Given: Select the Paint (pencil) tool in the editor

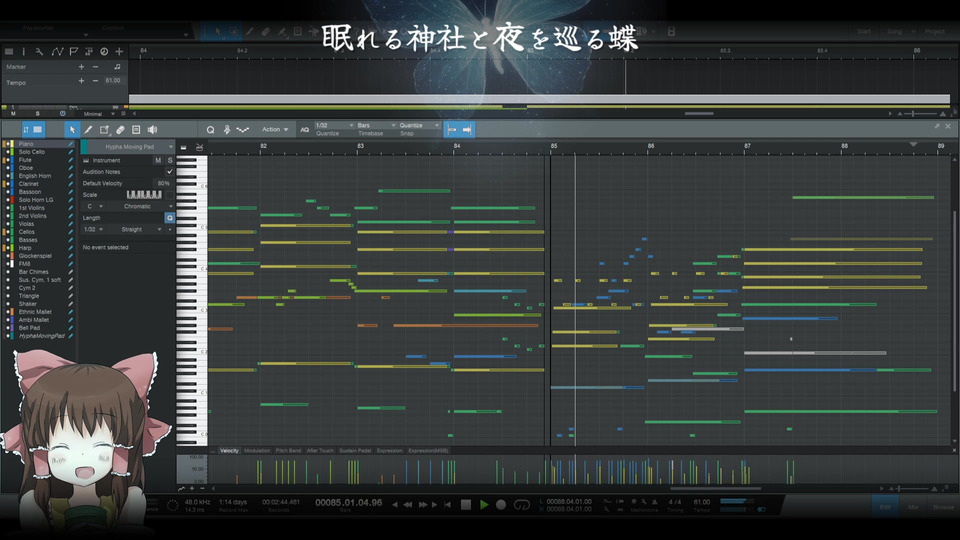Looking at the screenshot, I should click(88, 130).
